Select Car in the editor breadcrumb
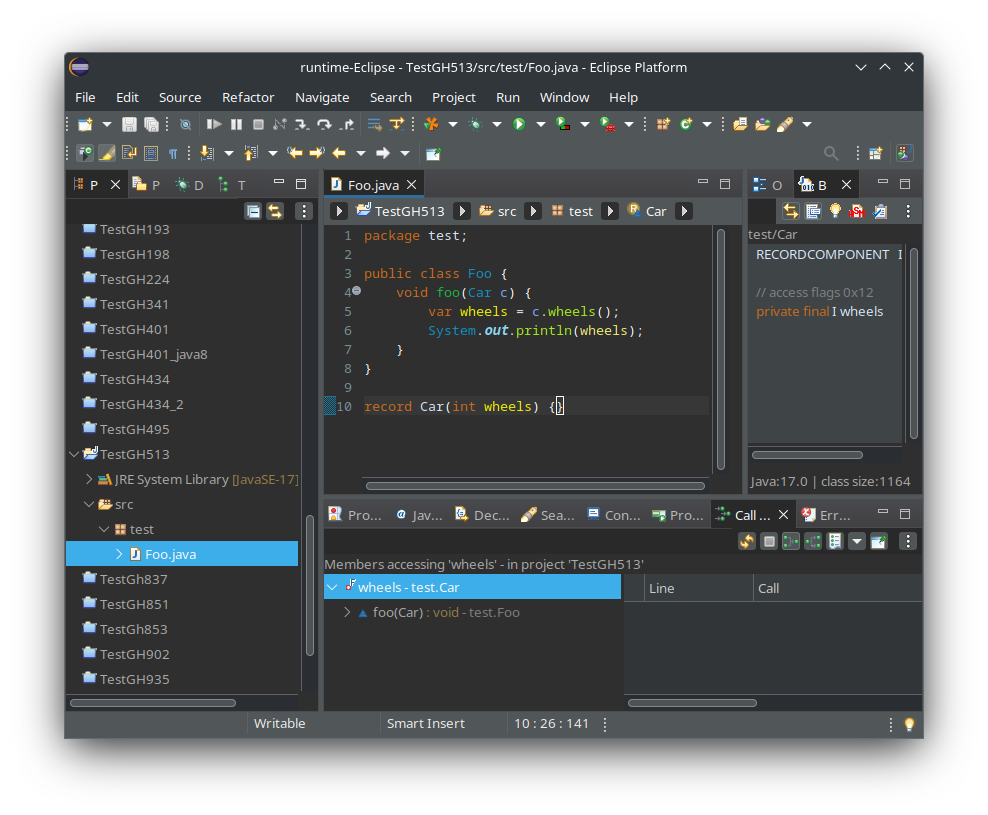The width and height of the screenshot is (988, 815). point(656,211)
